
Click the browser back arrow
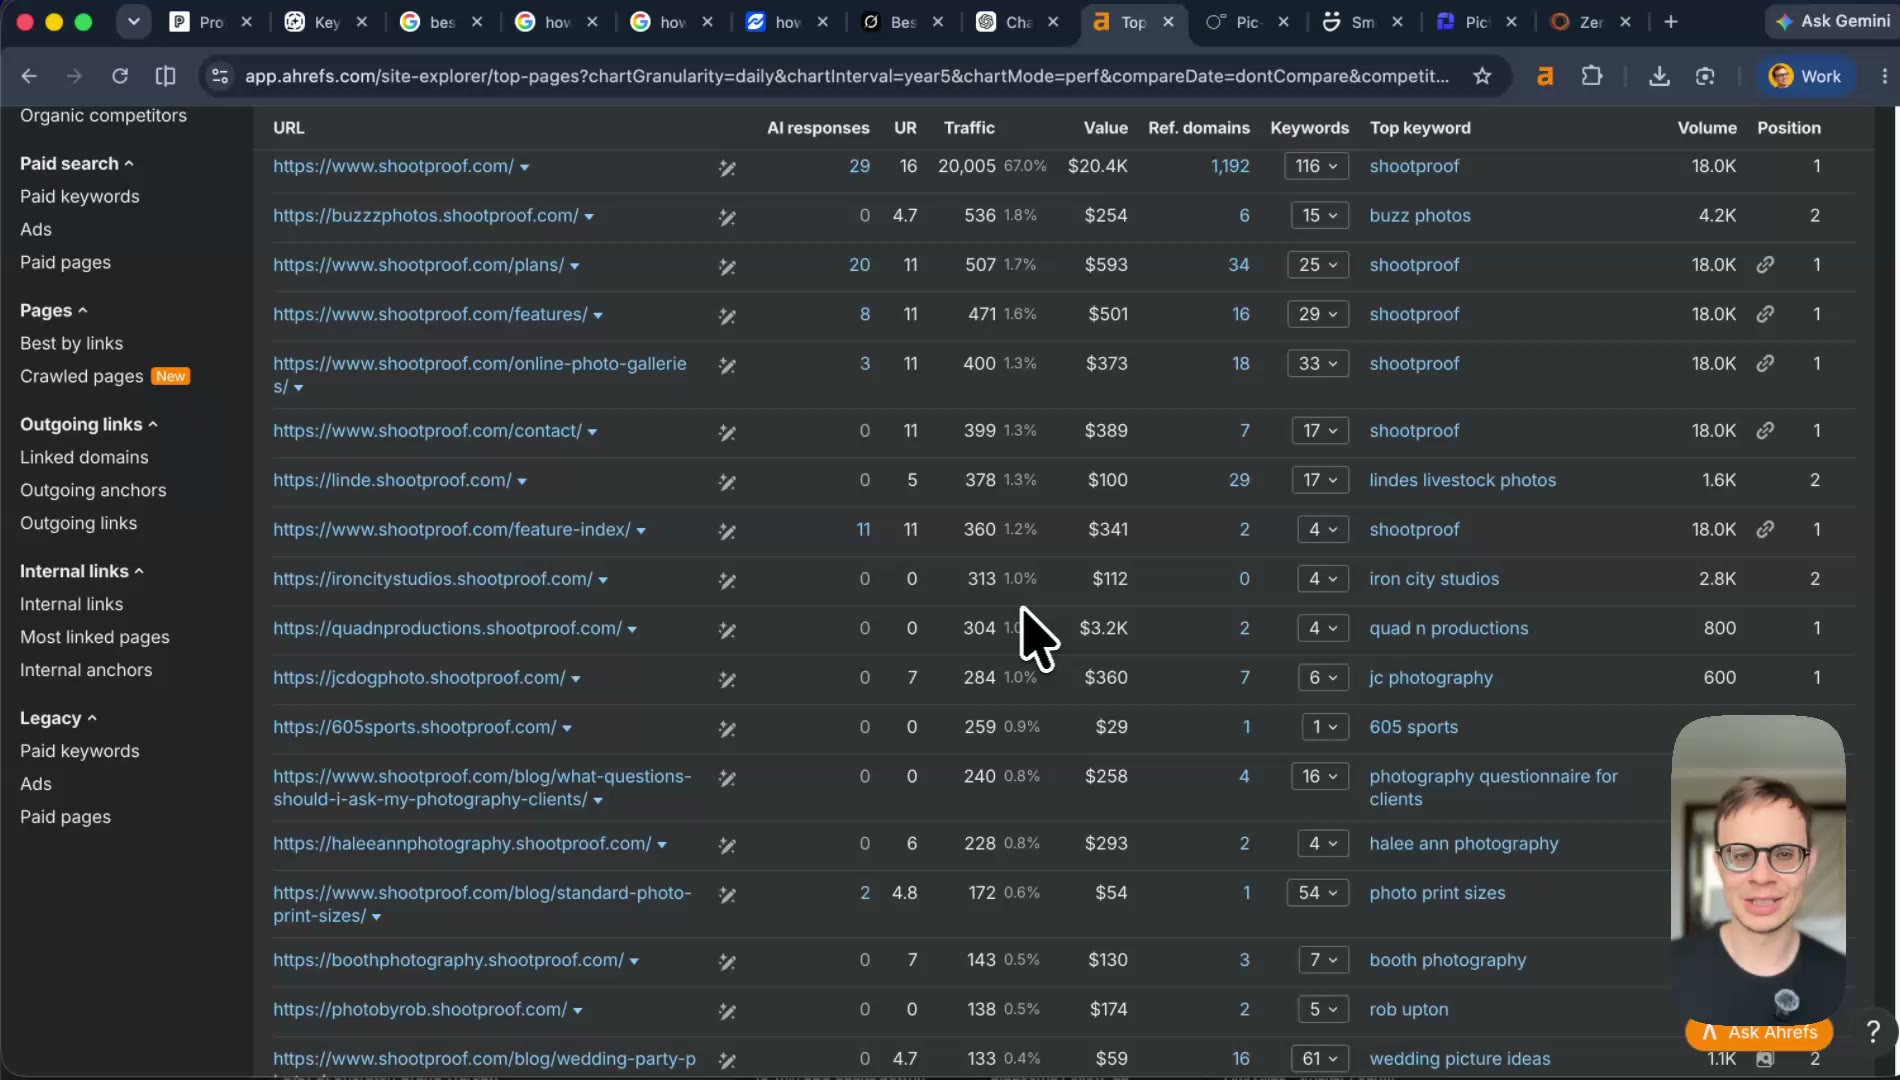29,76
